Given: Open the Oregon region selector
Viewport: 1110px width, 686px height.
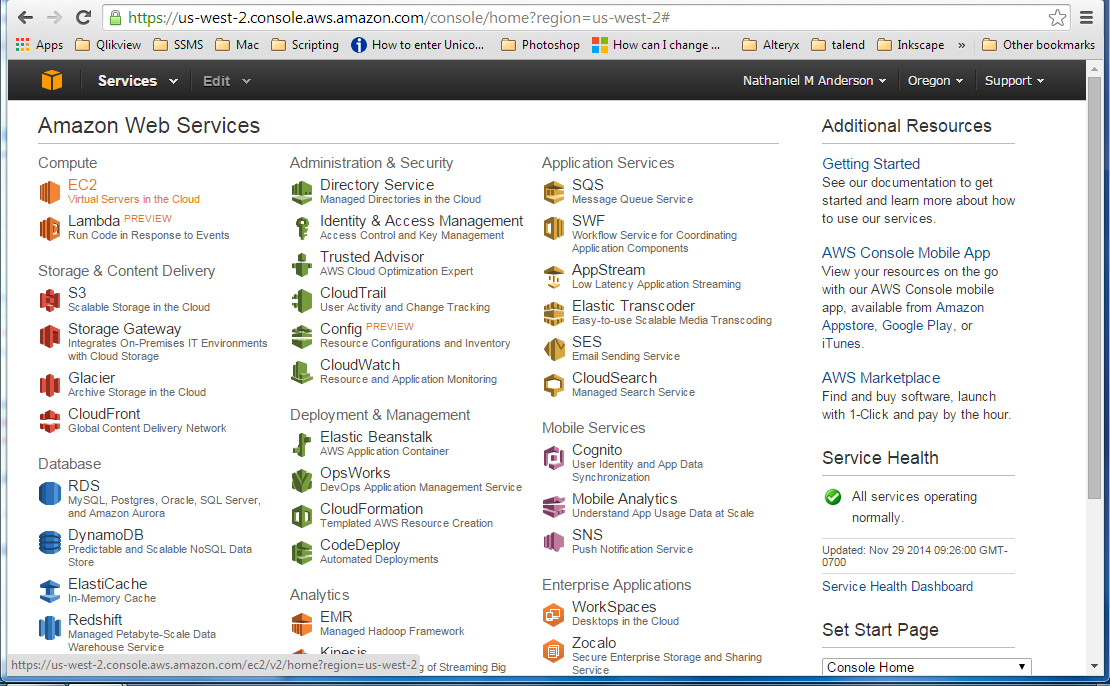Looking at the screenshot, I should click(935, 81).
